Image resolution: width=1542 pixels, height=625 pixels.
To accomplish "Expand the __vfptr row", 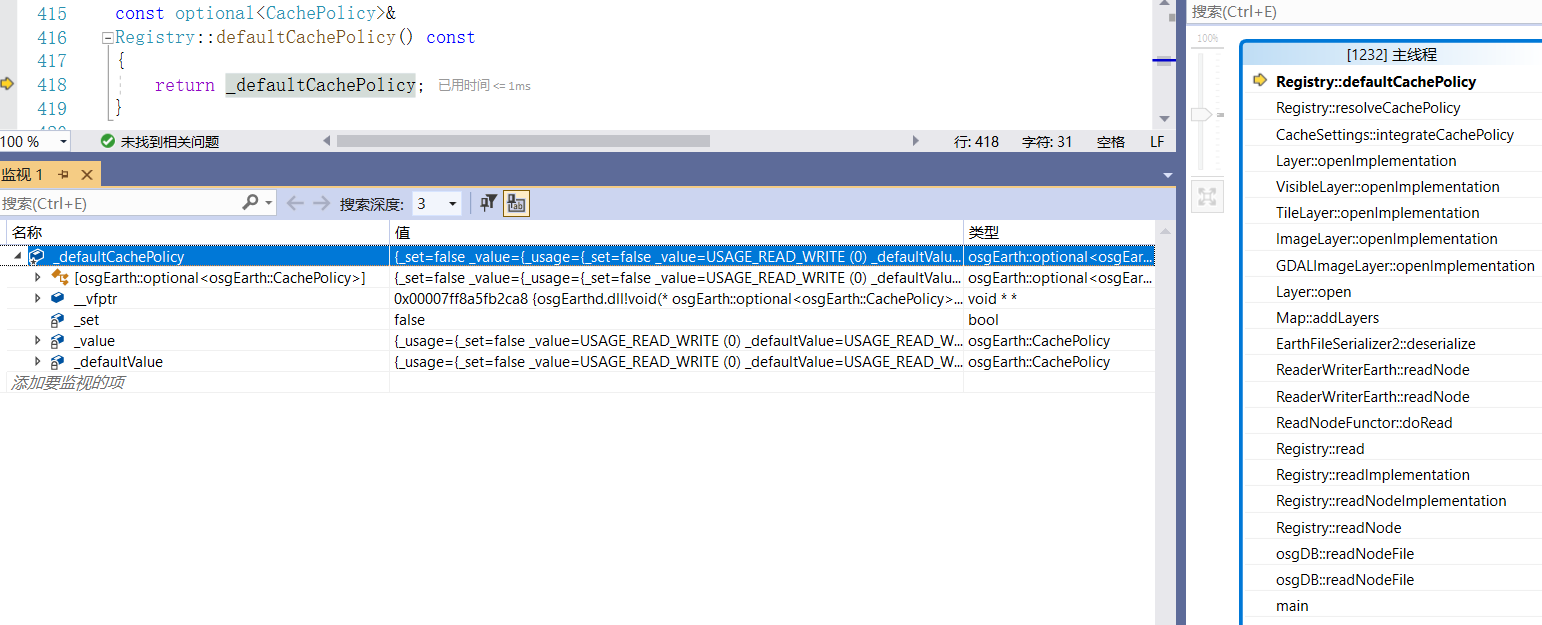I will (38, 298).
